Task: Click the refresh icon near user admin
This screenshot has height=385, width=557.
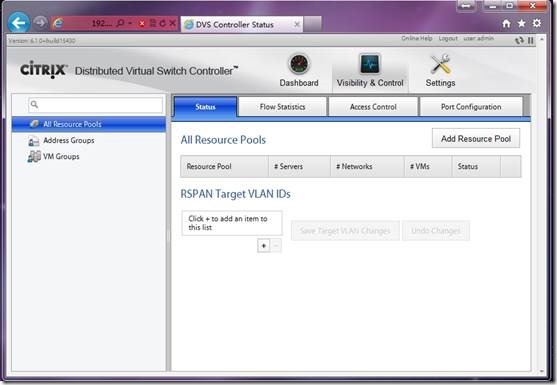Action: point(520,40)
